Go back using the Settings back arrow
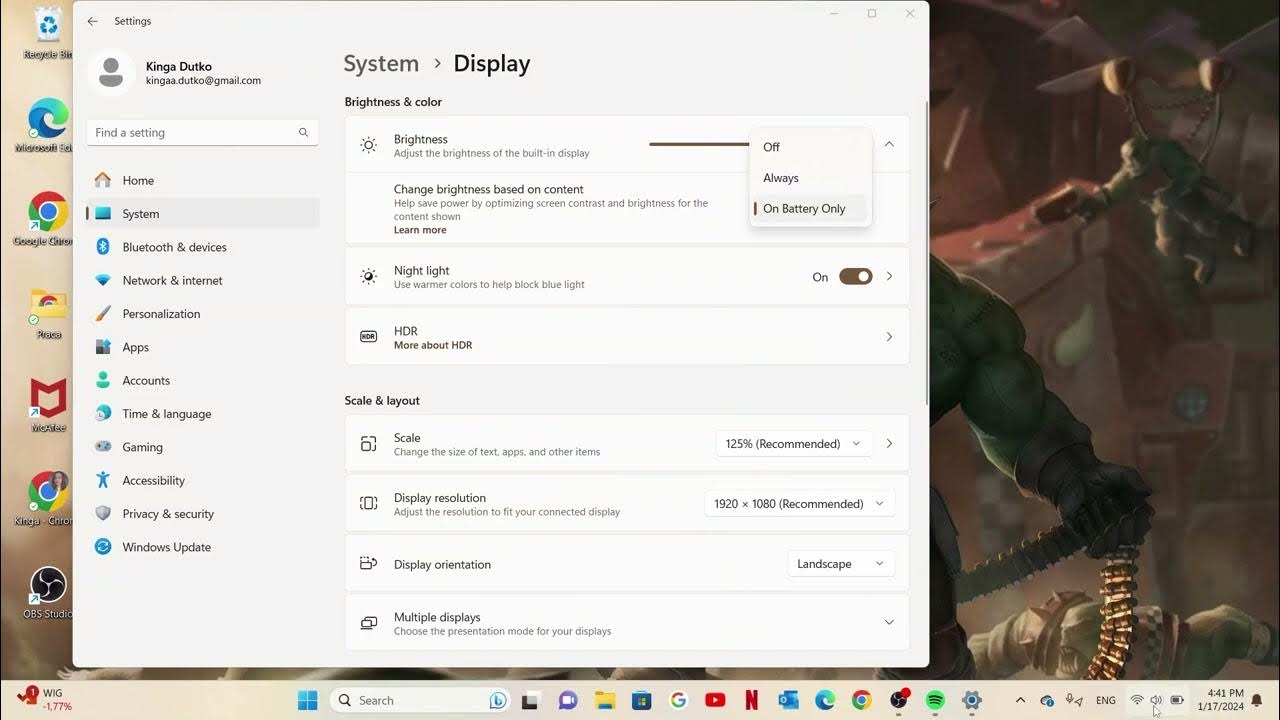The width and height of the screenshot is (1280, 720). pyautogui.click(x=91, y=21)
